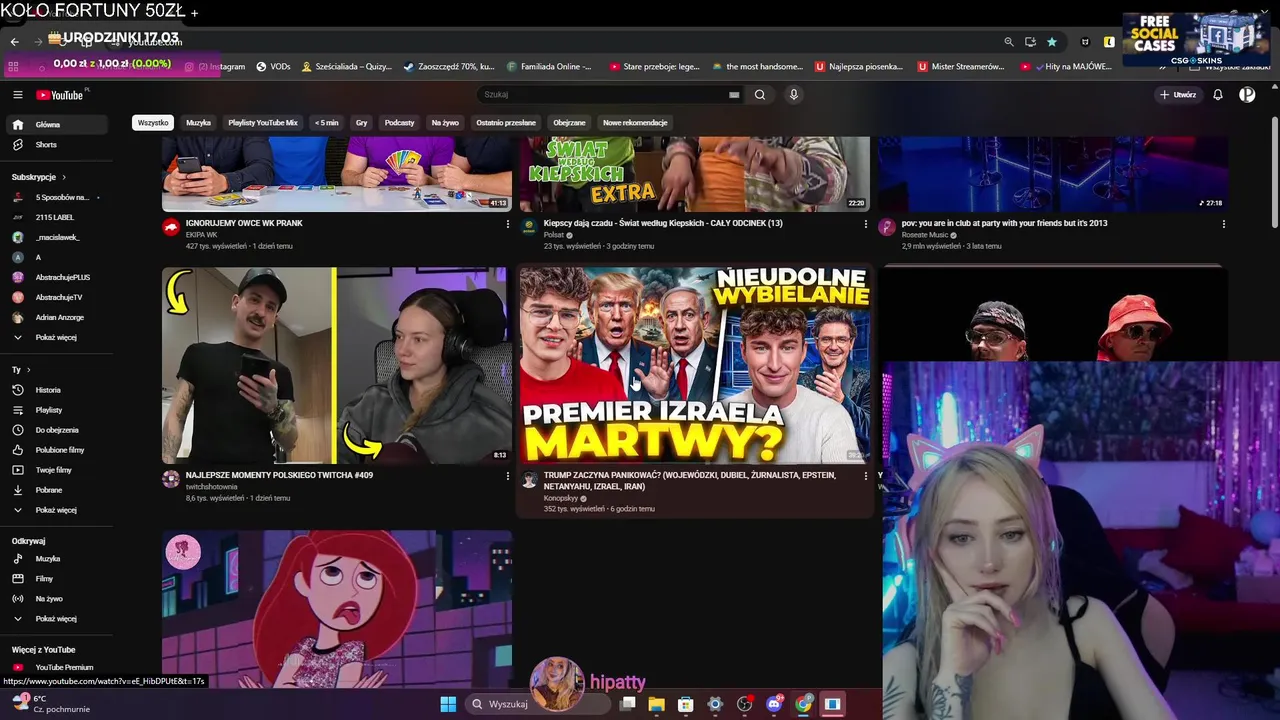
Task: Select the Nowe rekomendacje chip
Action: click(635, 123)
